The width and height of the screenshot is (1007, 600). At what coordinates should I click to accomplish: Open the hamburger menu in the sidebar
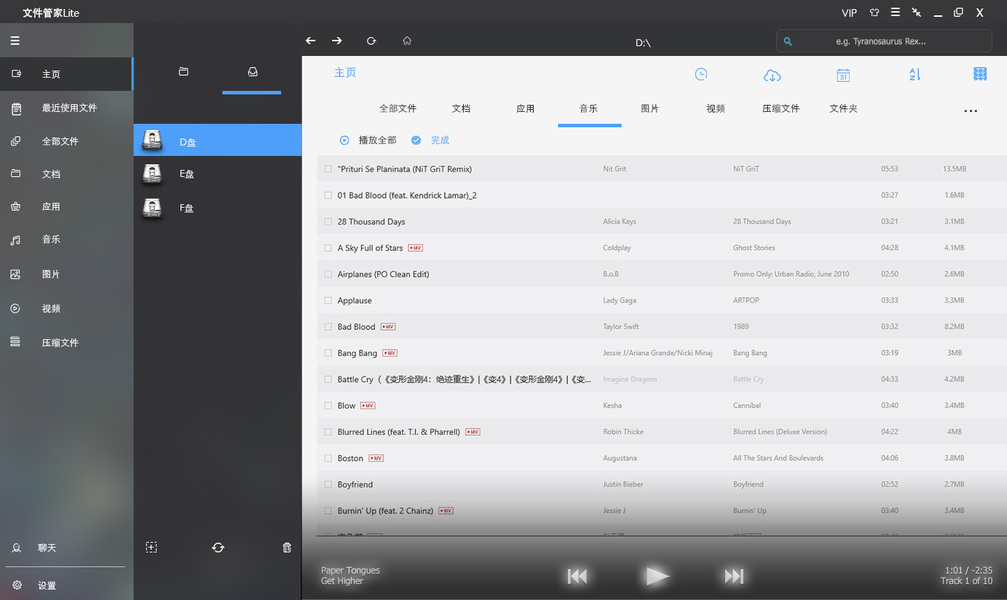tap(15, 40)
